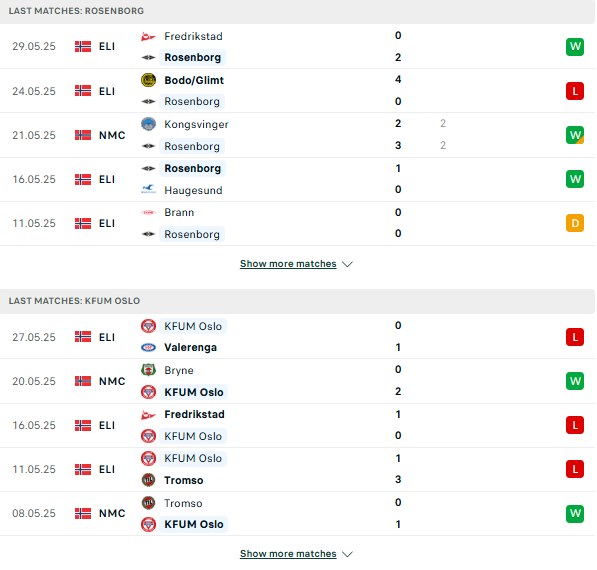This screenshot has width=597, height=570.
Task: Click the Norway flag beside 24.05.25 ELI match
Action: pyautogui.click(x=83, y=91)
